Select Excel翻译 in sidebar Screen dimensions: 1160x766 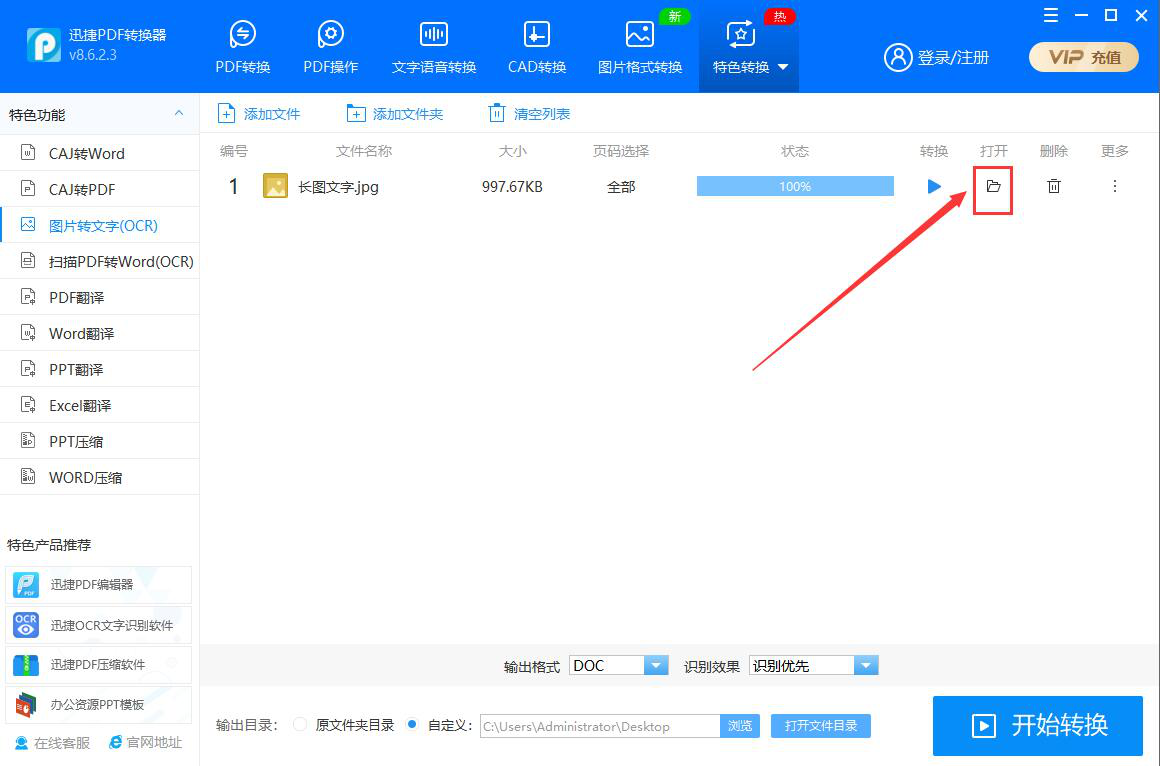[x=100, y=406]
